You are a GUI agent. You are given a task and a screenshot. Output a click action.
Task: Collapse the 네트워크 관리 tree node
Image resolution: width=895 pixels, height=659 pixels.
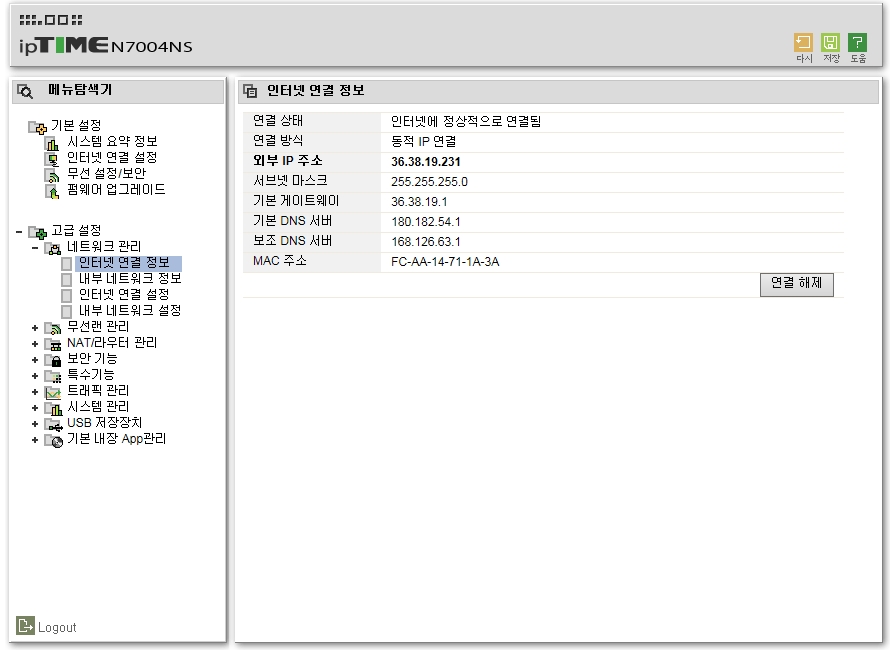click(x=35, y=248)
